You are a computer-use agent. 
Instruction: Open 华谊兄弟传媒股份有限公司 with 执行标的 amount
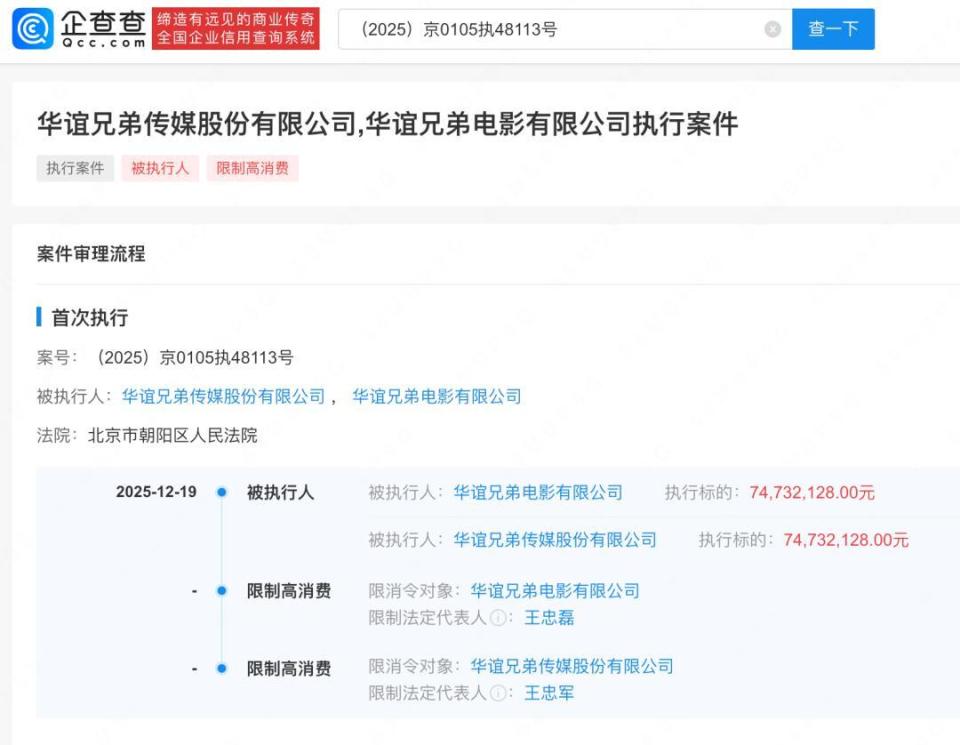[x=555, y=539]
